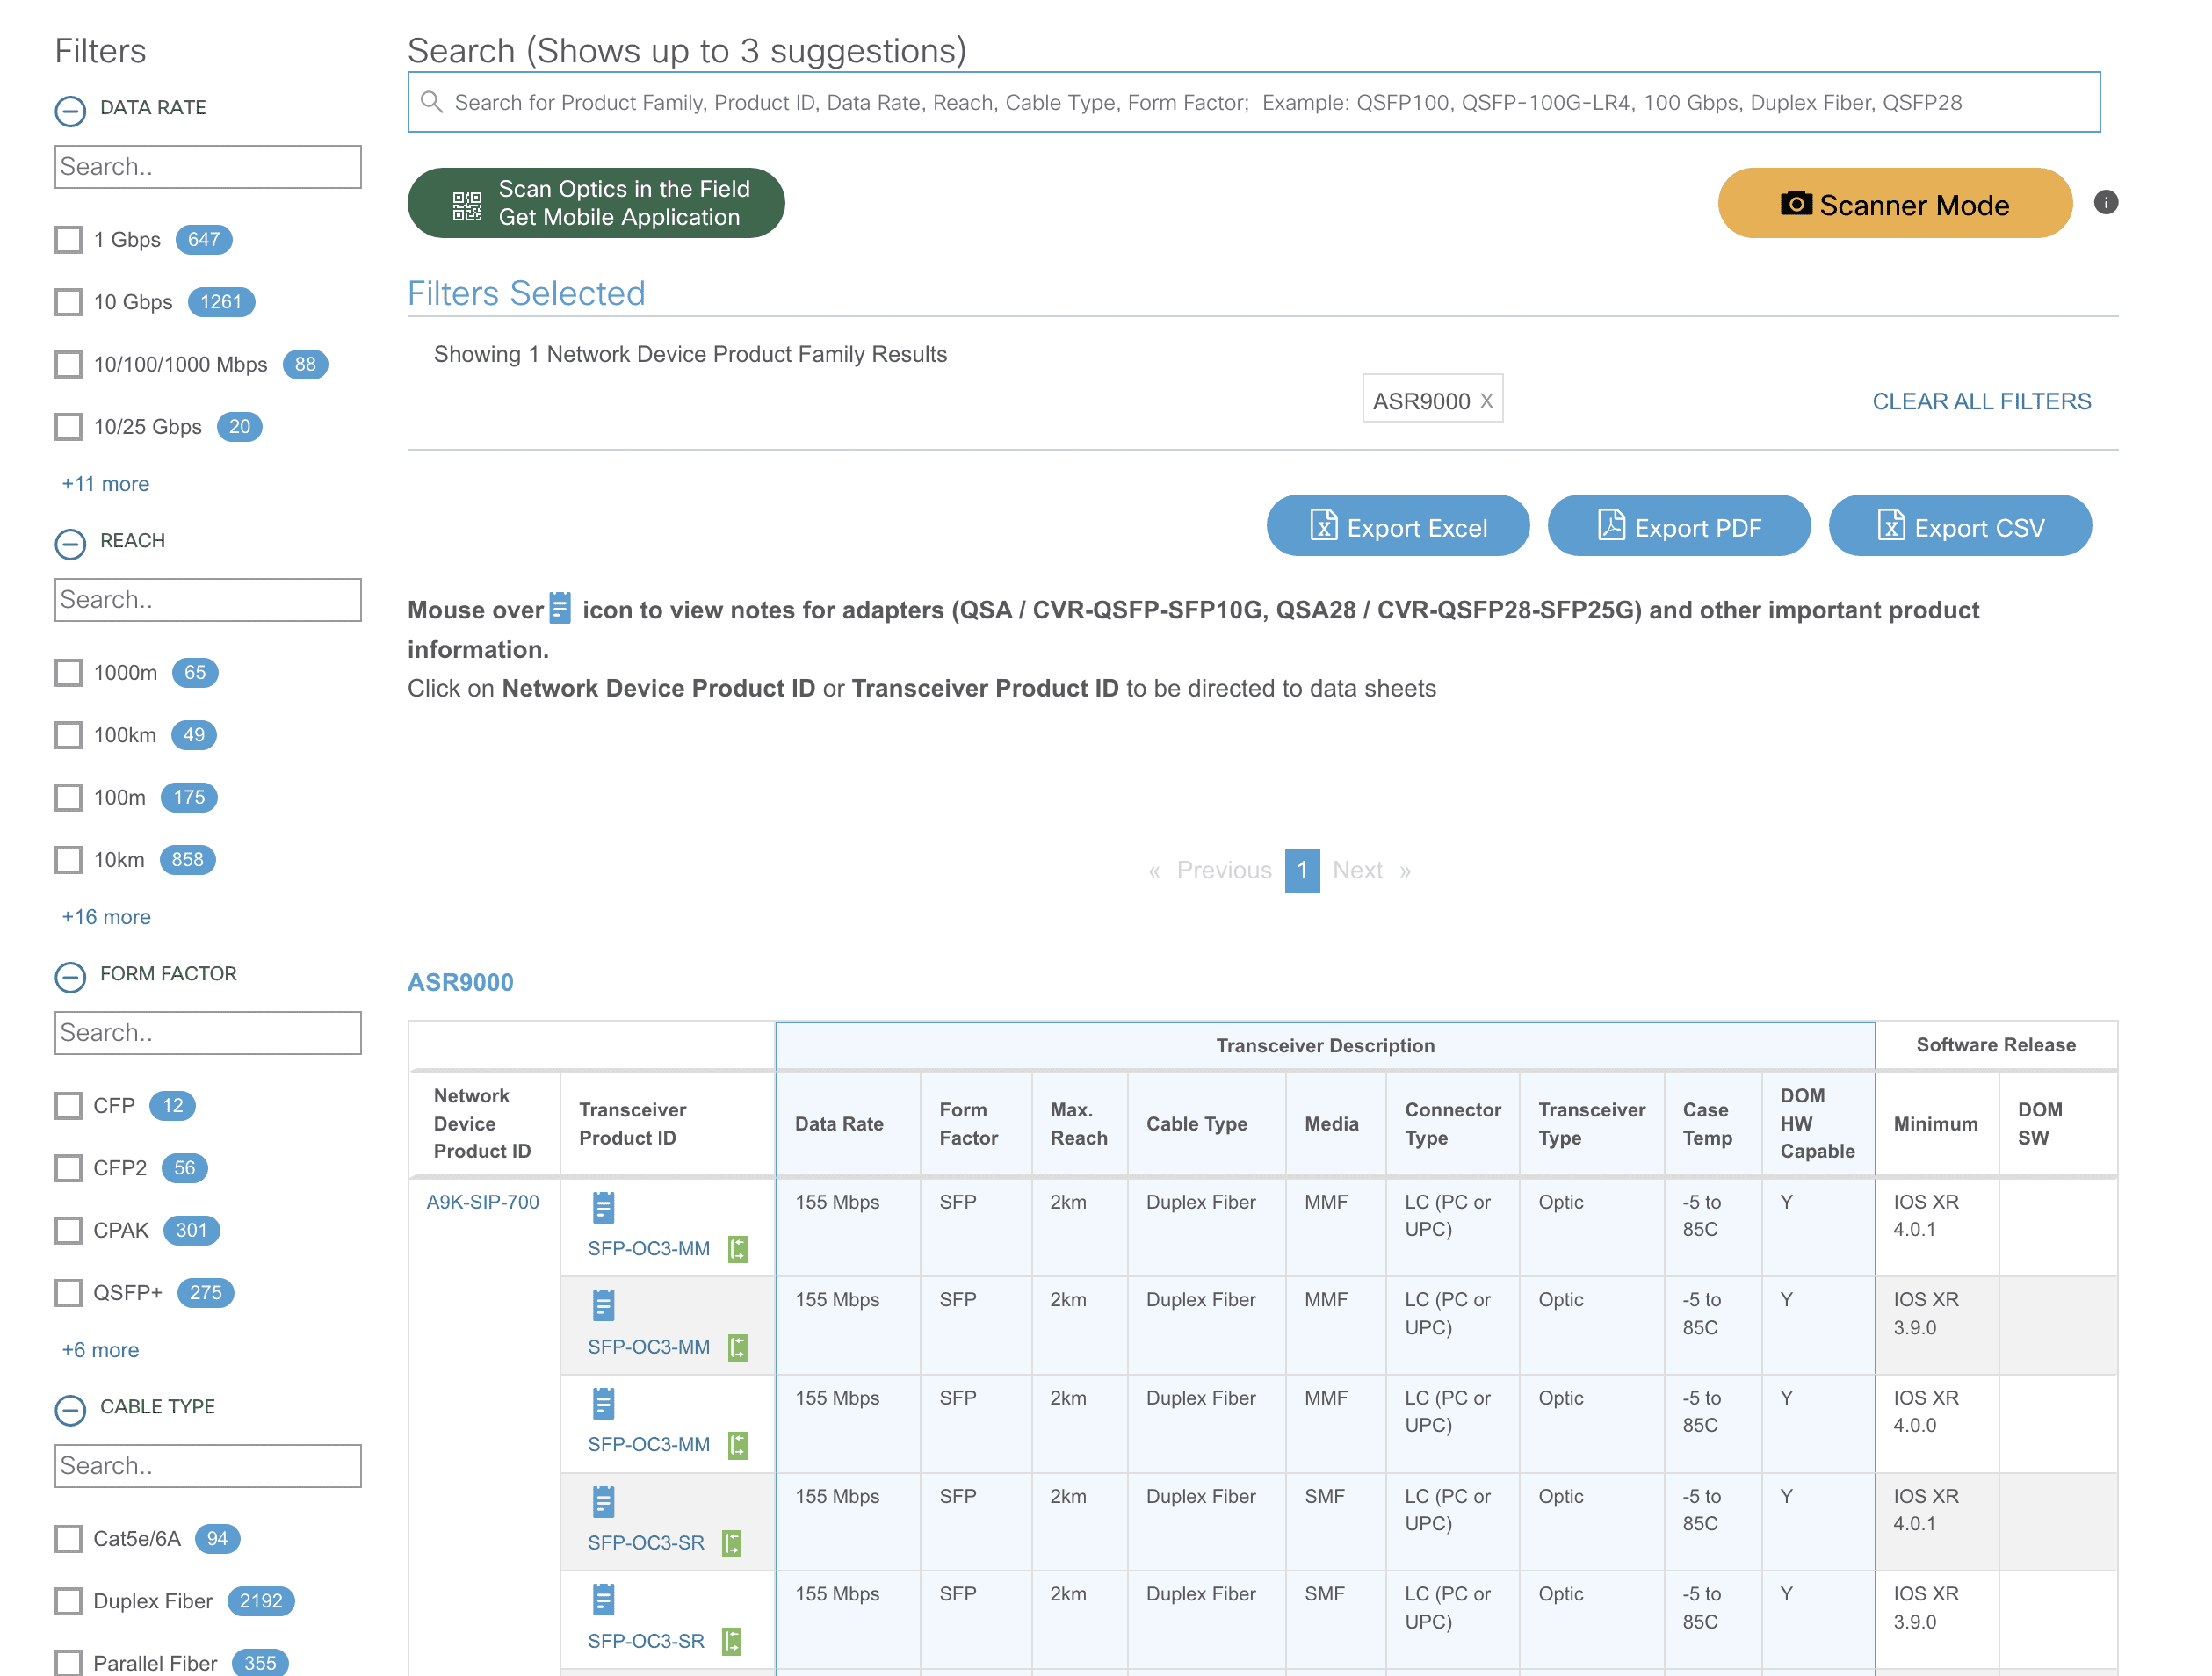Click CLEAR ALL FILTERS
Screen dimensions: 2212x1676
1982,402
